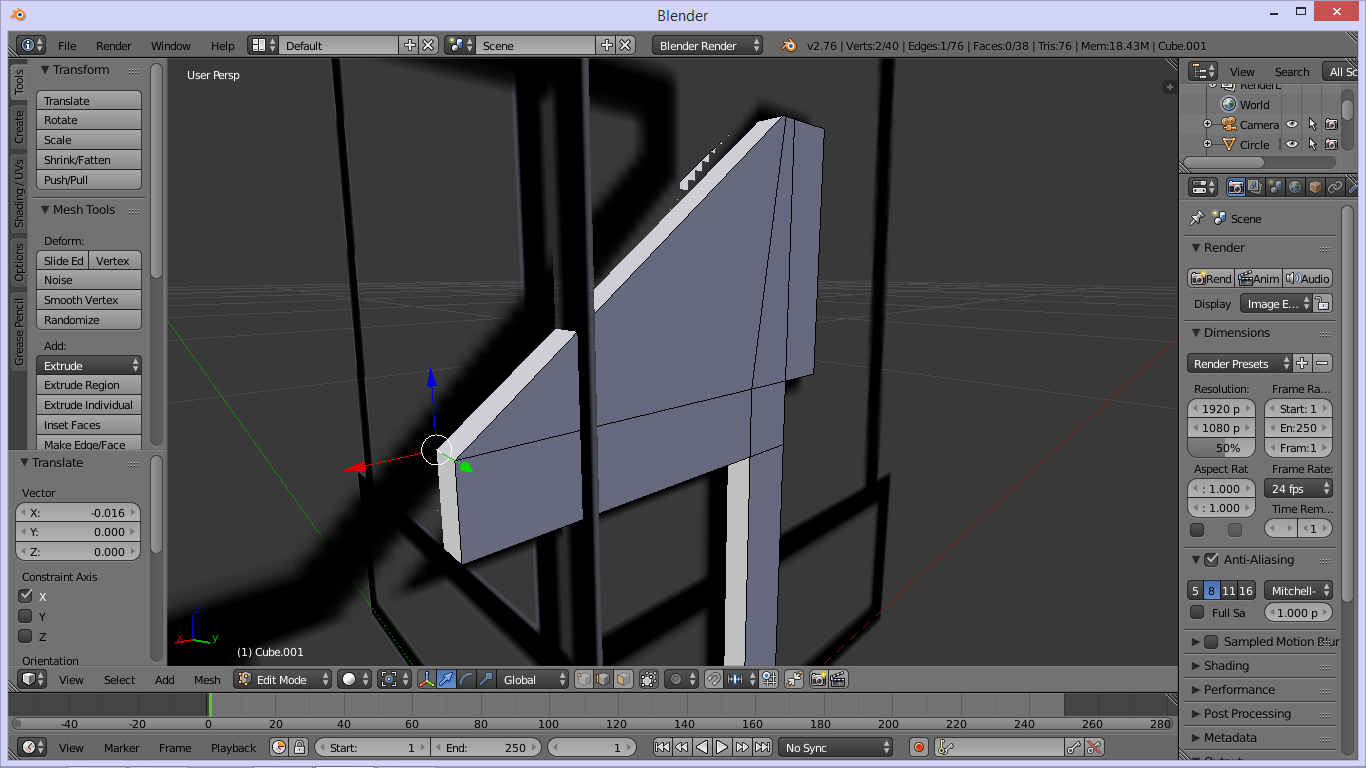This screenshot has height=768, width=1366.
Task: Click the OpenGL render image icon
Action: (x=819, y=679)
